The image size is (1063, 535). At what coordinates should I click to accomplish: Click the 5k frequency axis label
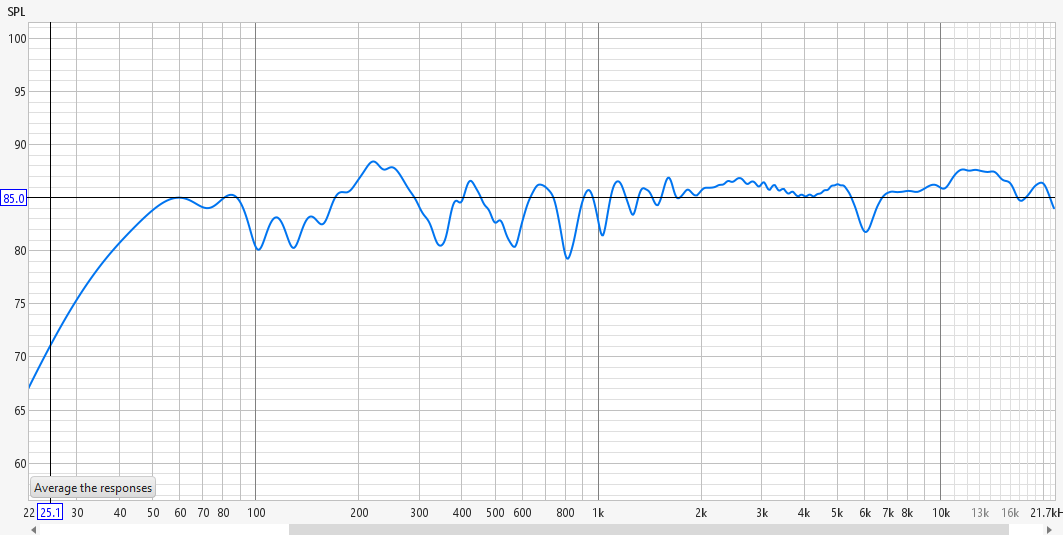point(837,512)
